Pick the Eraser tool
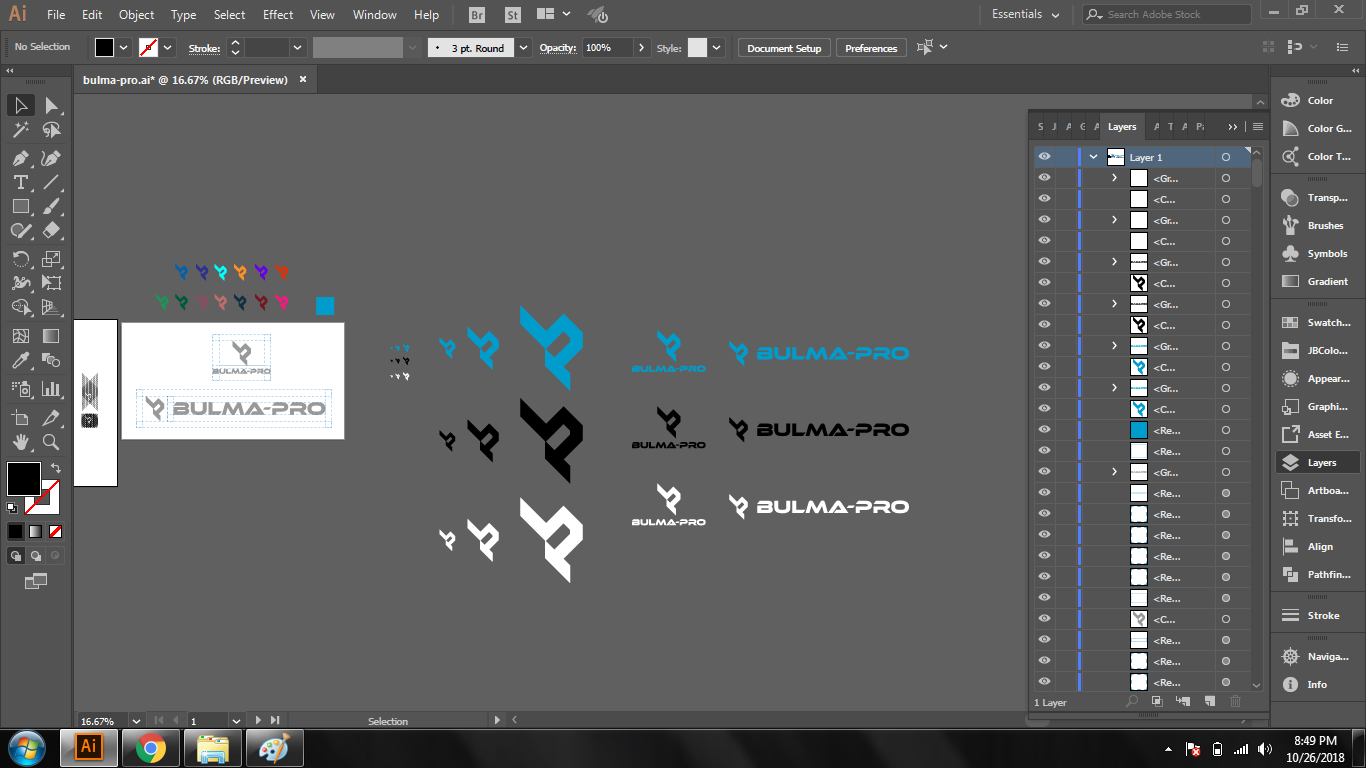Screen dimensions: 1366x768 pyautogui.click(x=52, y=230)
